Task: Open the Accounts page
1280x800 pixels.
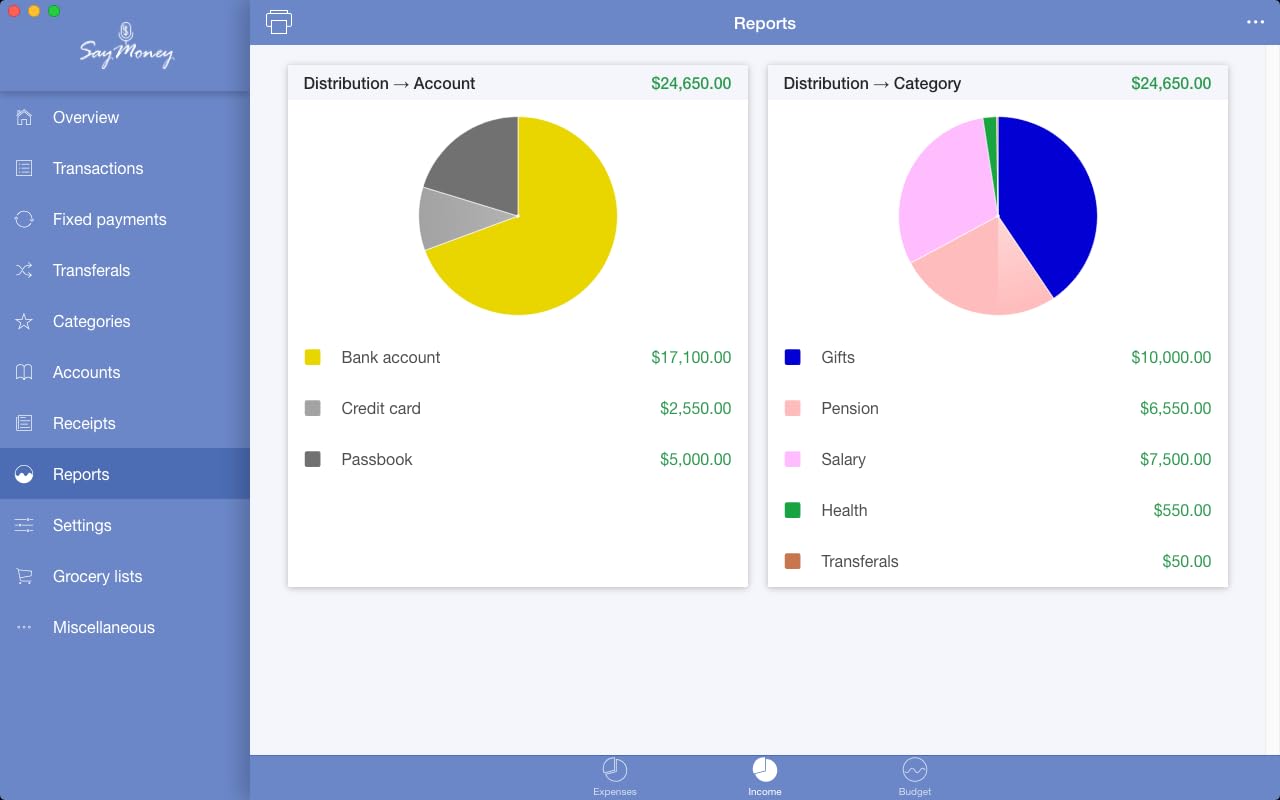Action: click(125, 372)
